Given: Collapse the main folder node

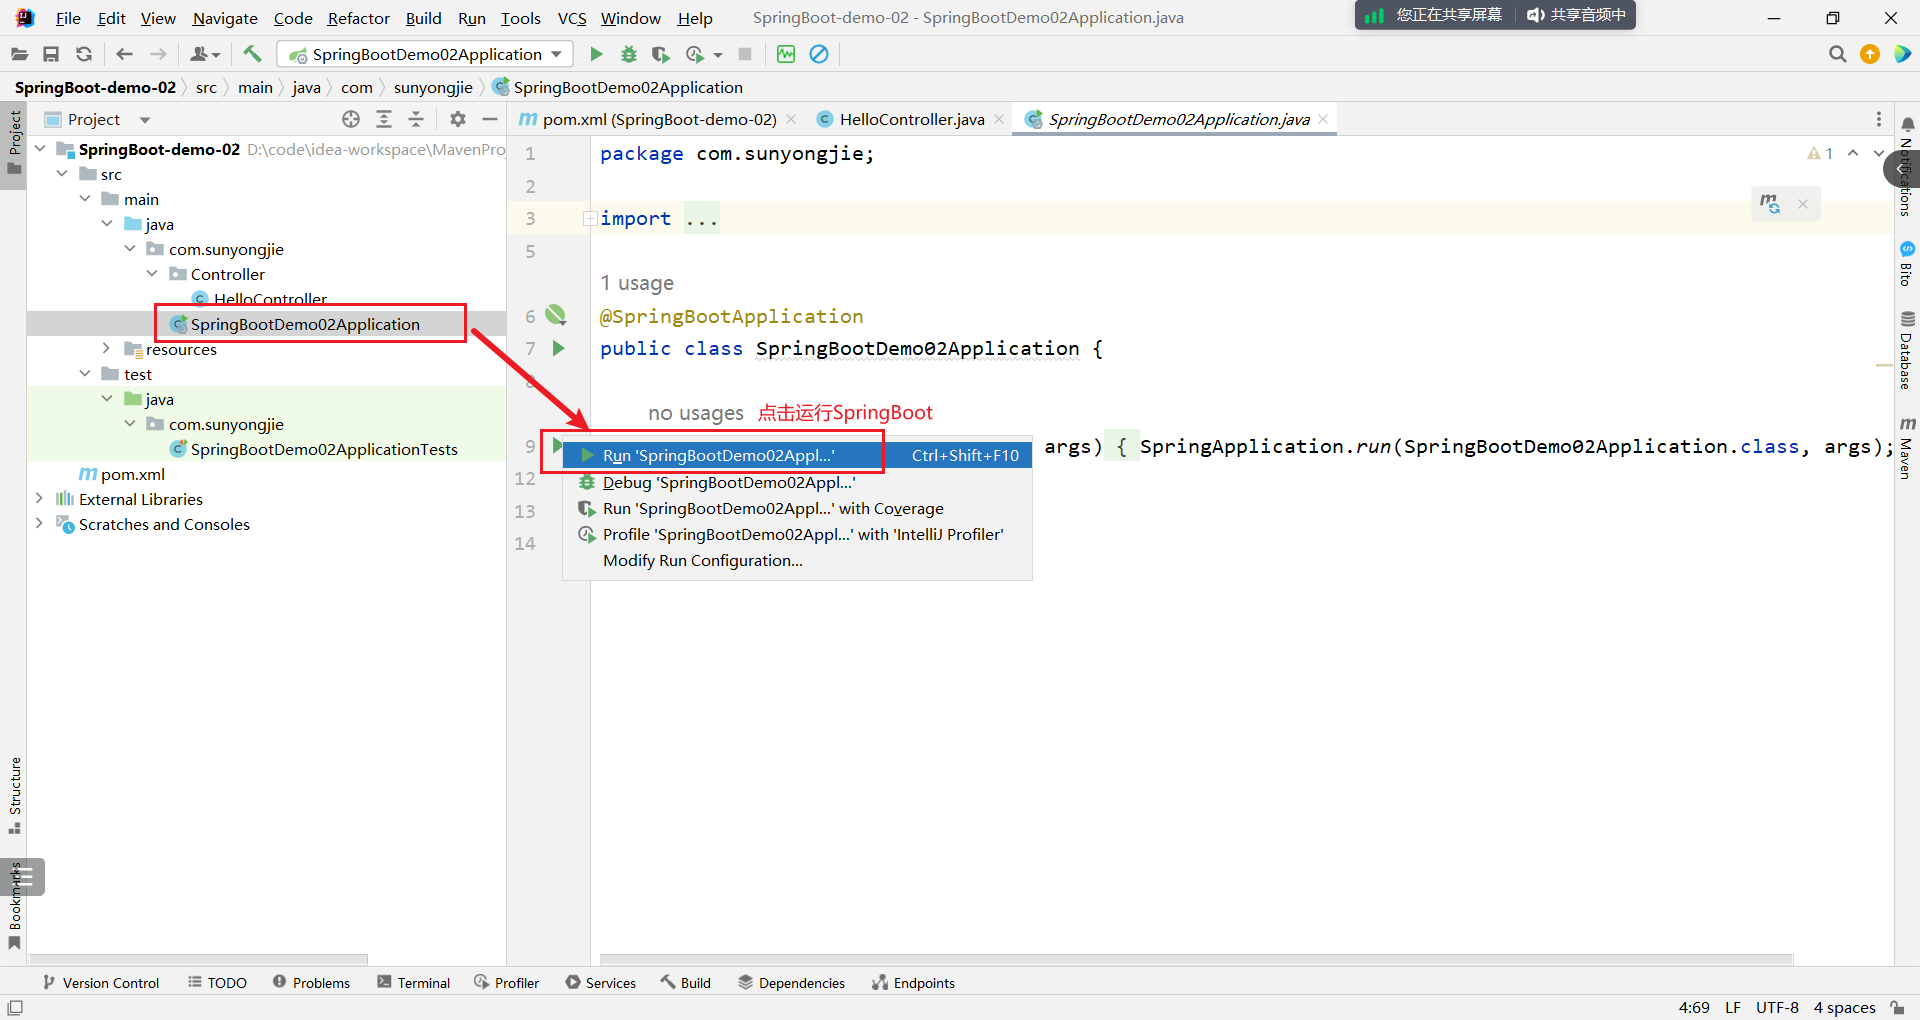Looking at the screenshot, I should [85, 199].
